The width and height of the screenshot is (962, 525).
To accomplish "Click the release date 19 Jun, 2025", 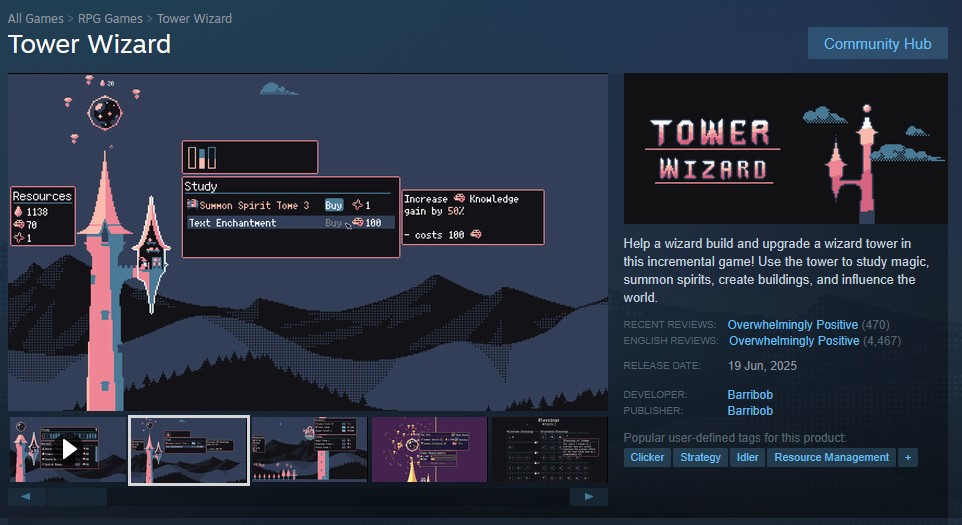I will pyautogui.click(x=762, y=366).
